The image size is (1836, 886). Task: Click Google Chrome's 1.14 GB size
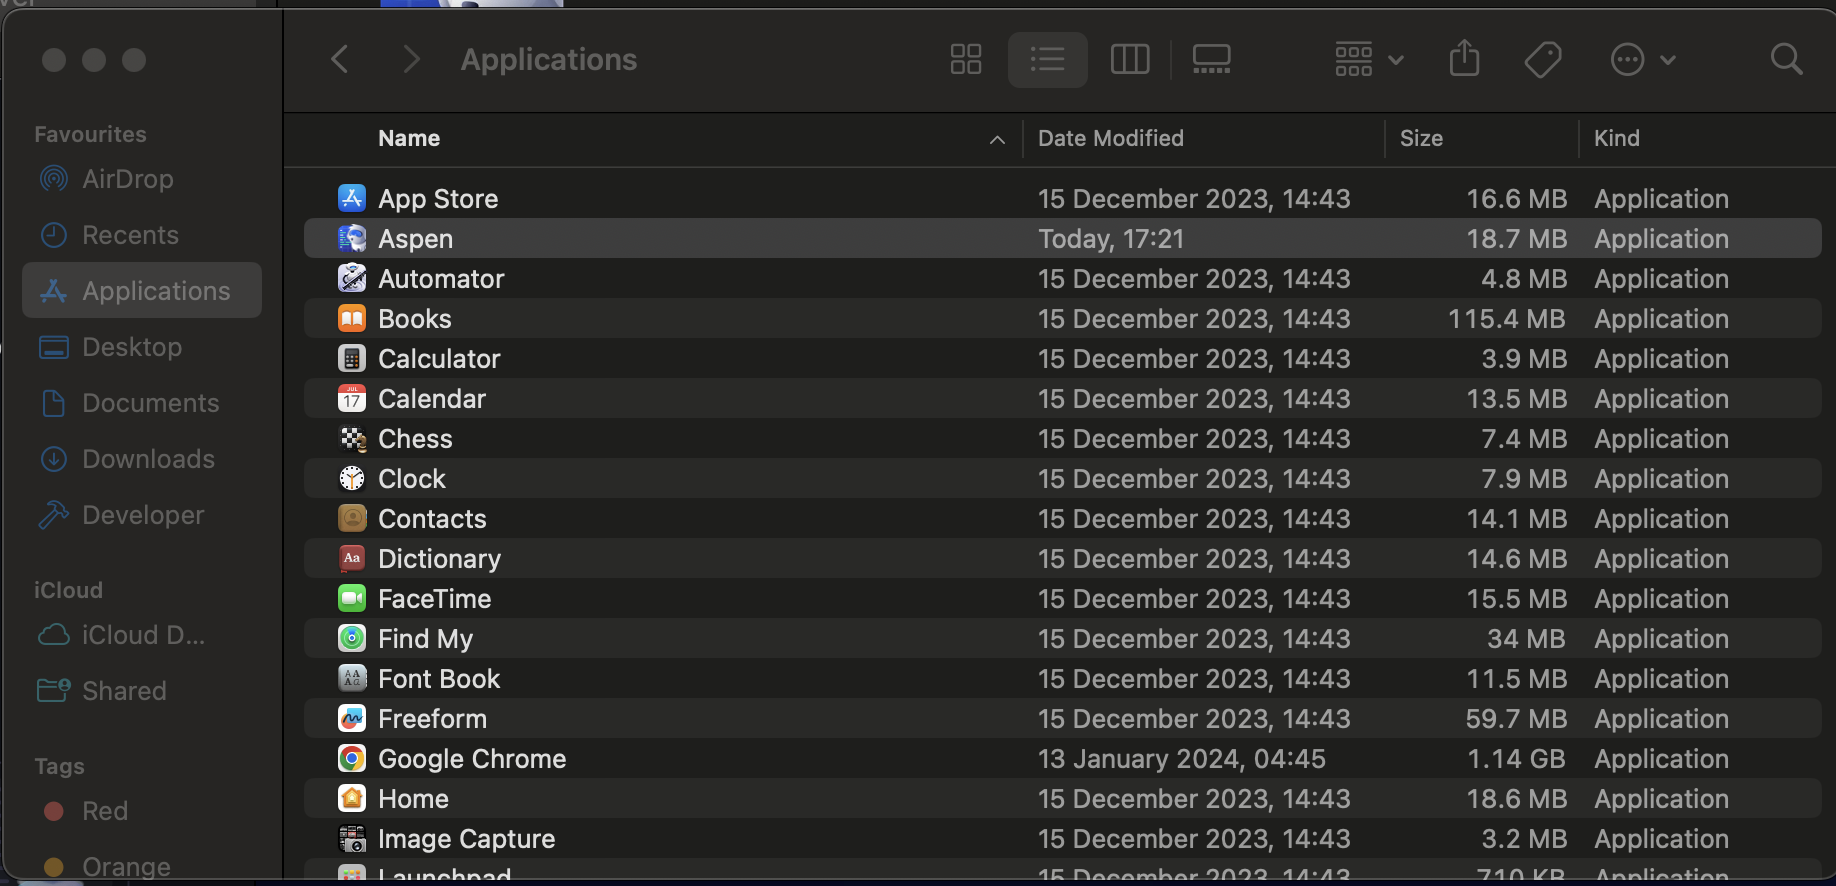pos(1516,759)
